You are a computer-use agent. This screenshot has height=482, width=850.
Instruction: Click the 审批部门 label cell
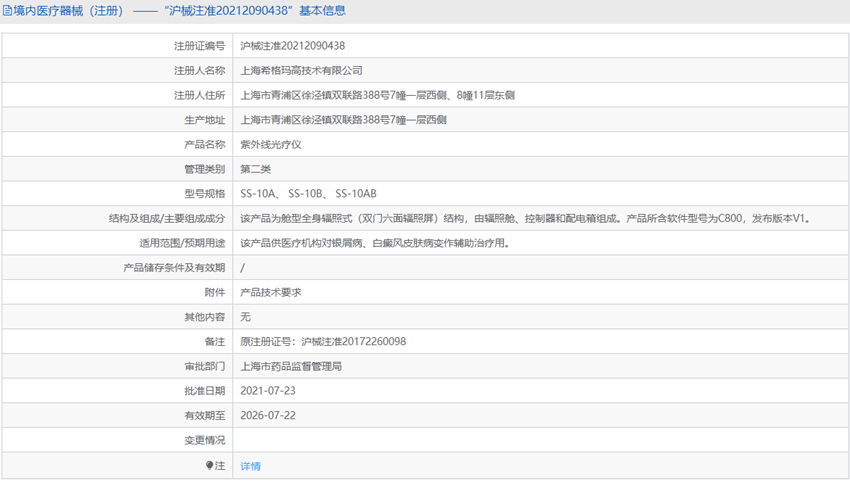tap(117, 366)
